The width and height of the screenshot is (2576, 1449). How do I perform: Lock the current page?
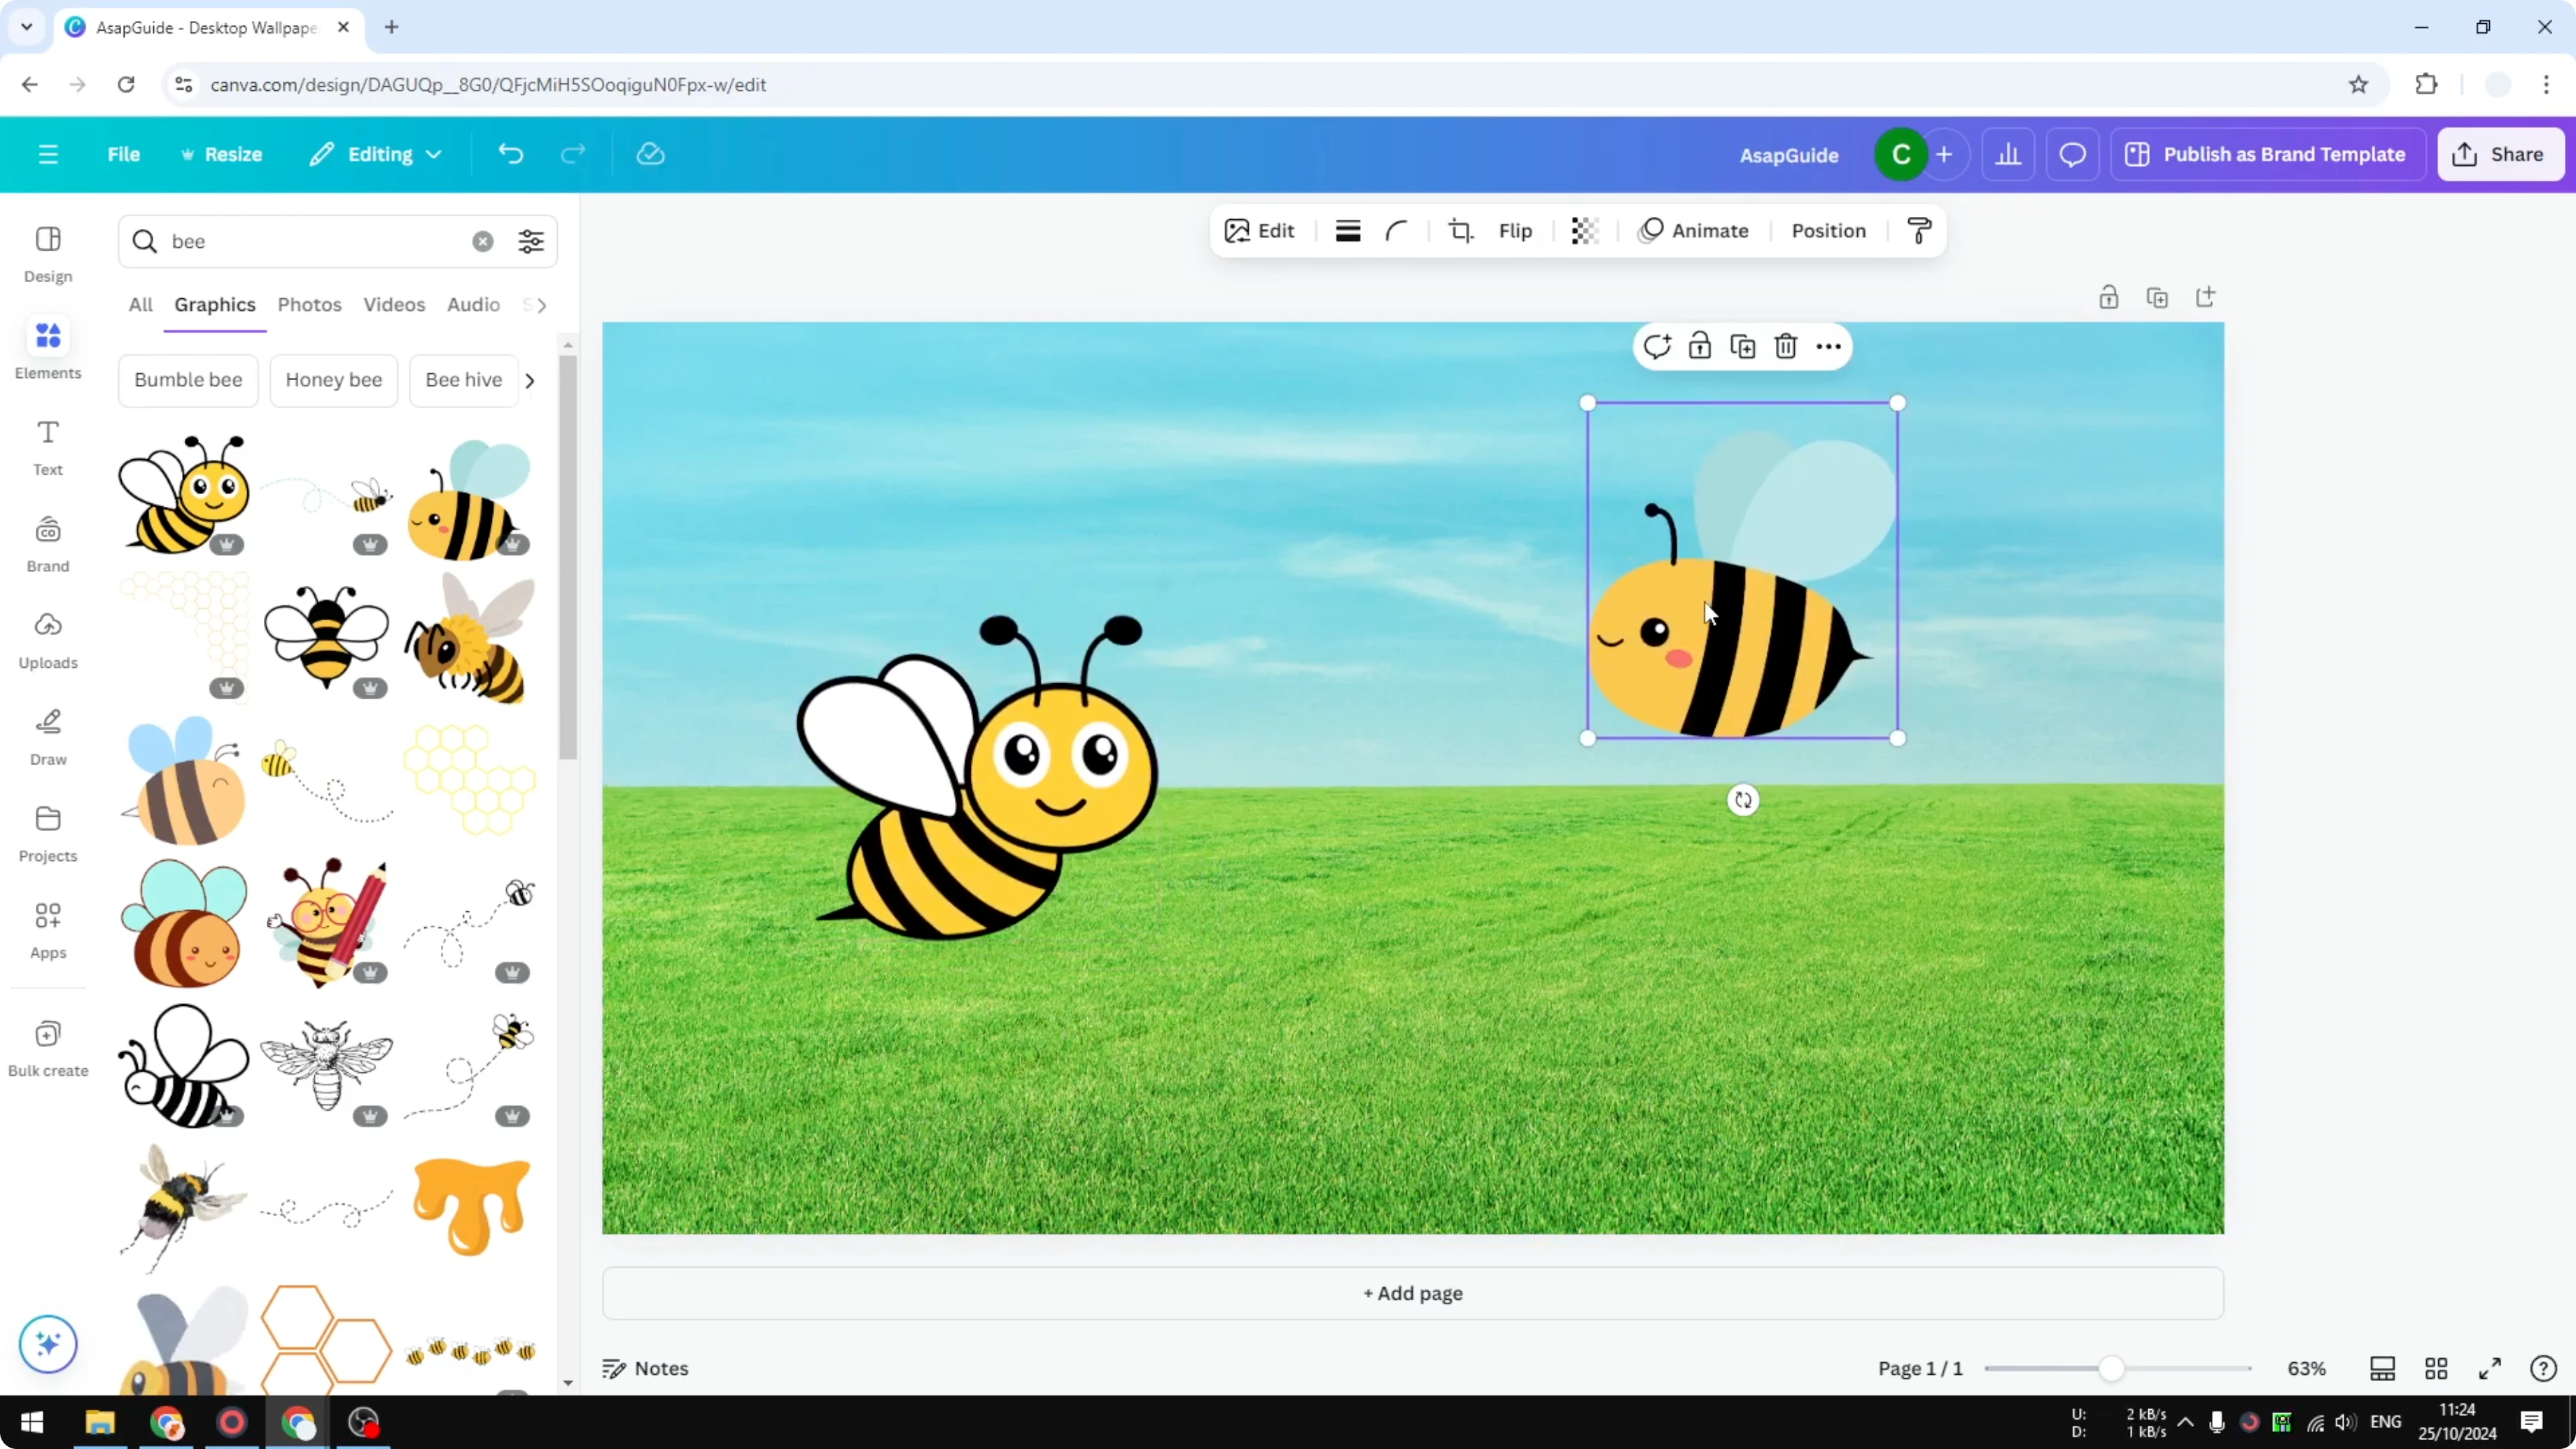coord(2109,297)
